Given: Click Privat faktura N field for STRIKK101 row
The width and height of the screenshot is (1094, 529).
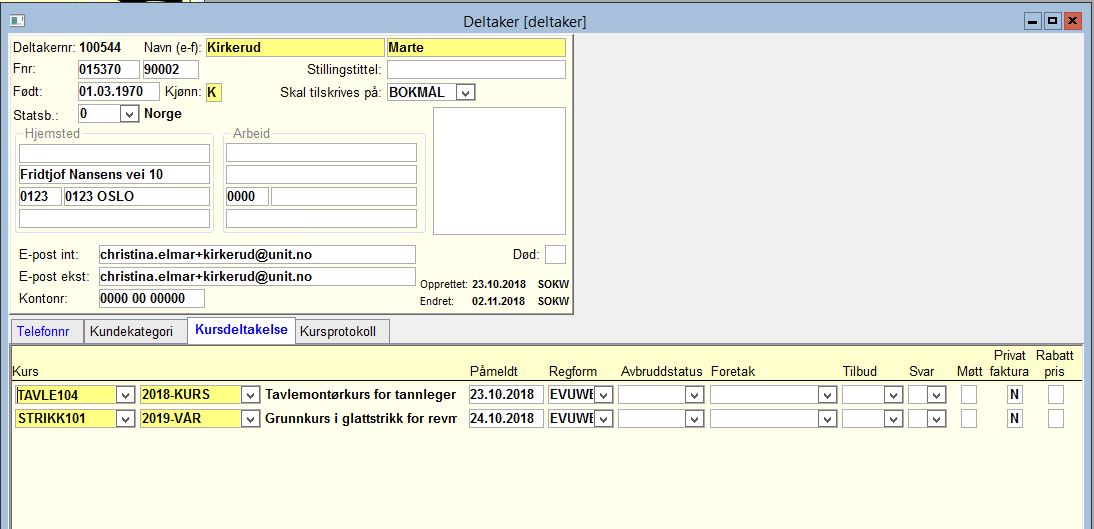Looking at the screenshot, I should pyautogui.click(x=1014, y=419).
